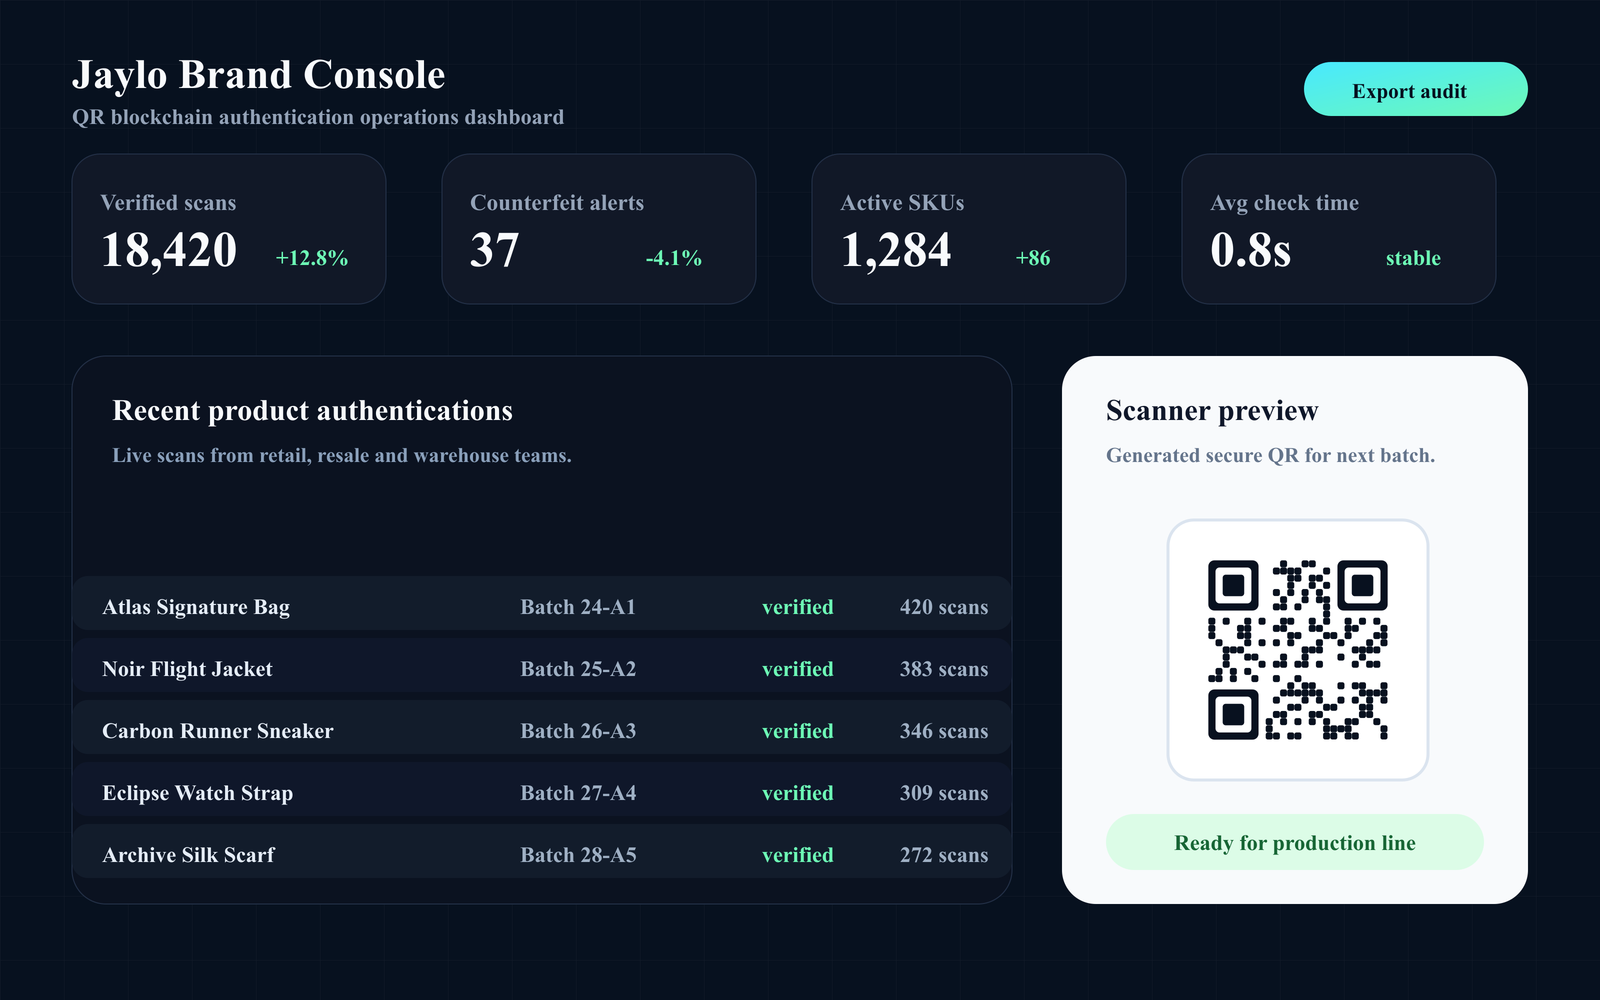
Task: Click verified status for Archive Silk Scarf
Action: 798,855
